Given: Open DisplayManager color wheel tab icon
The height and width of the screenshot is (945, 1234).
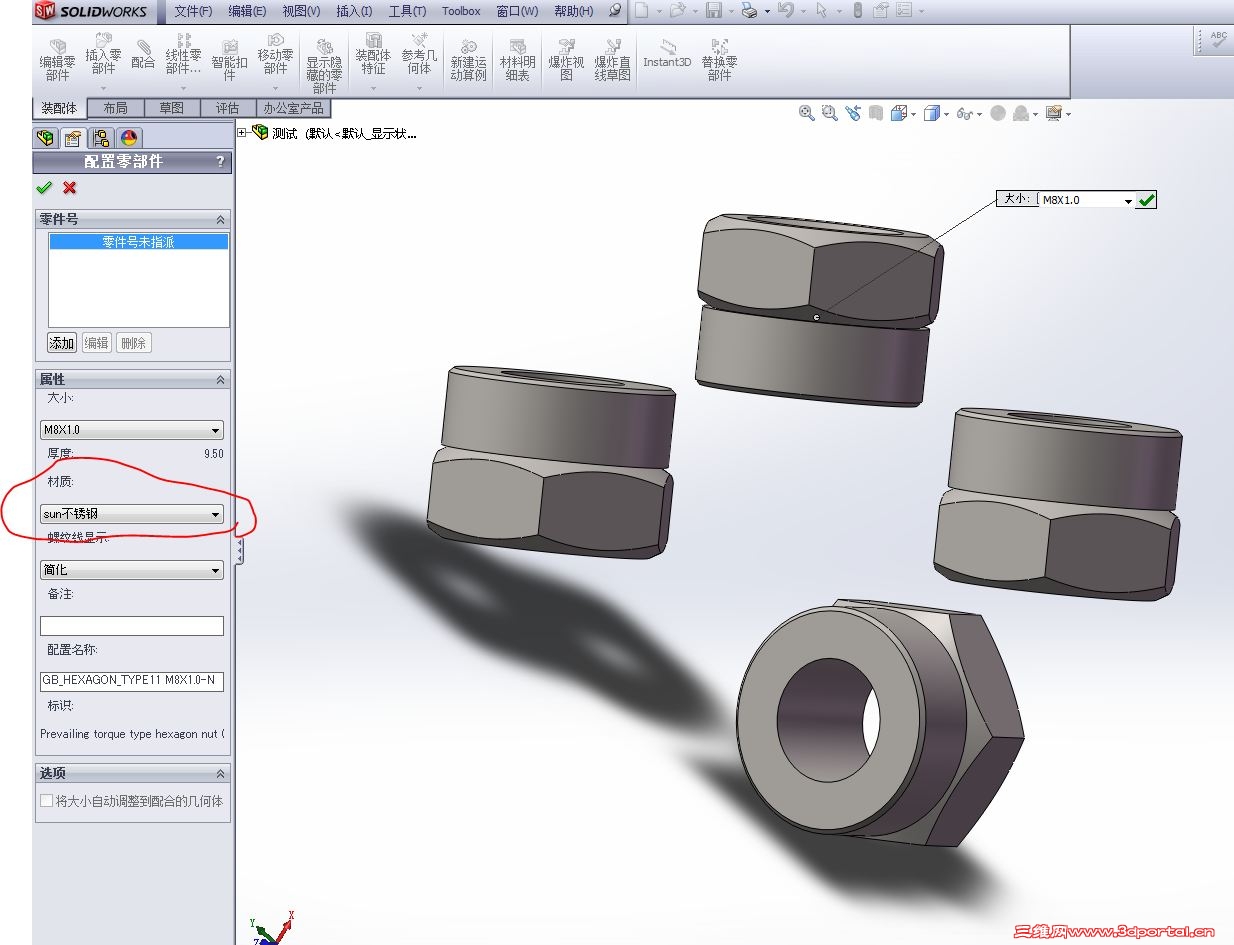Looking at the screenshot, I should [129, 138].
